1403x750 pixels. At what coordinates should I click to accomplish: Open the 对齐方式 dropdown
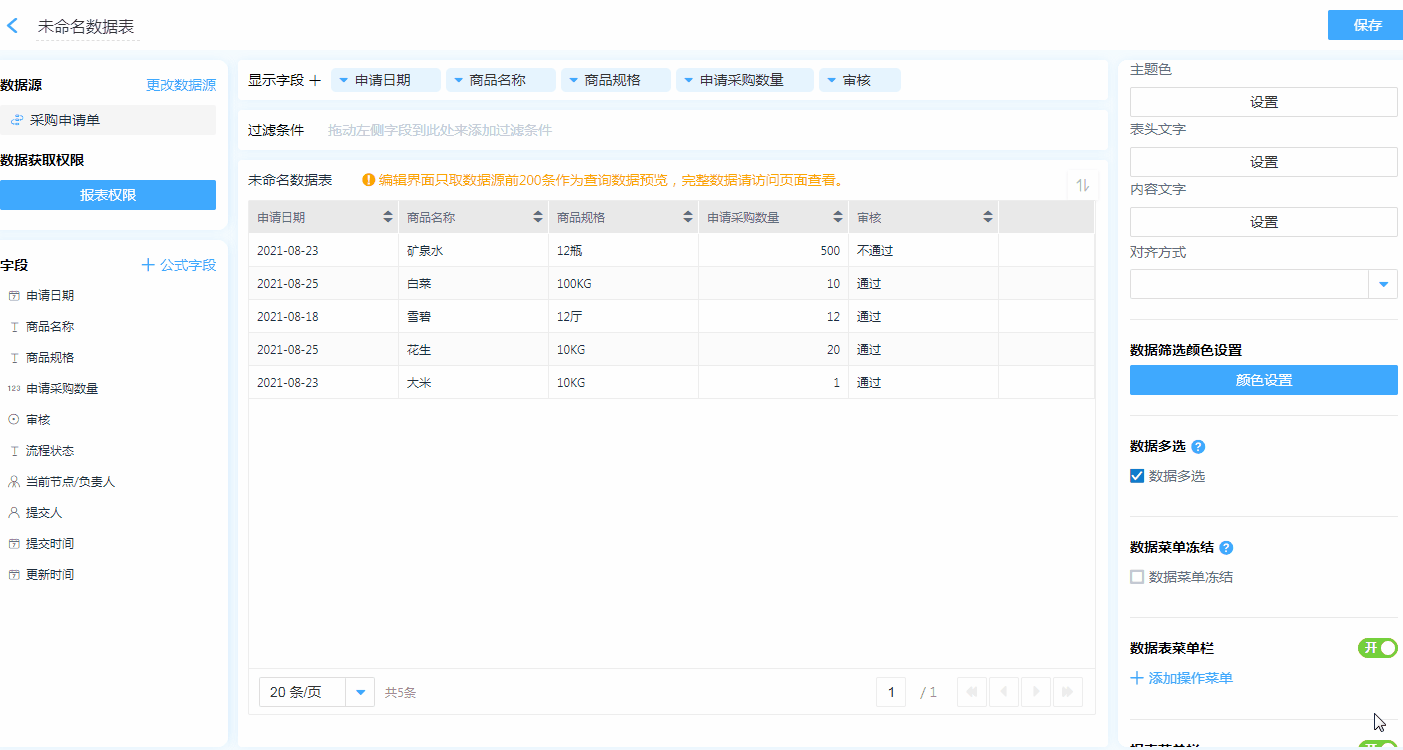[1383, 285]
